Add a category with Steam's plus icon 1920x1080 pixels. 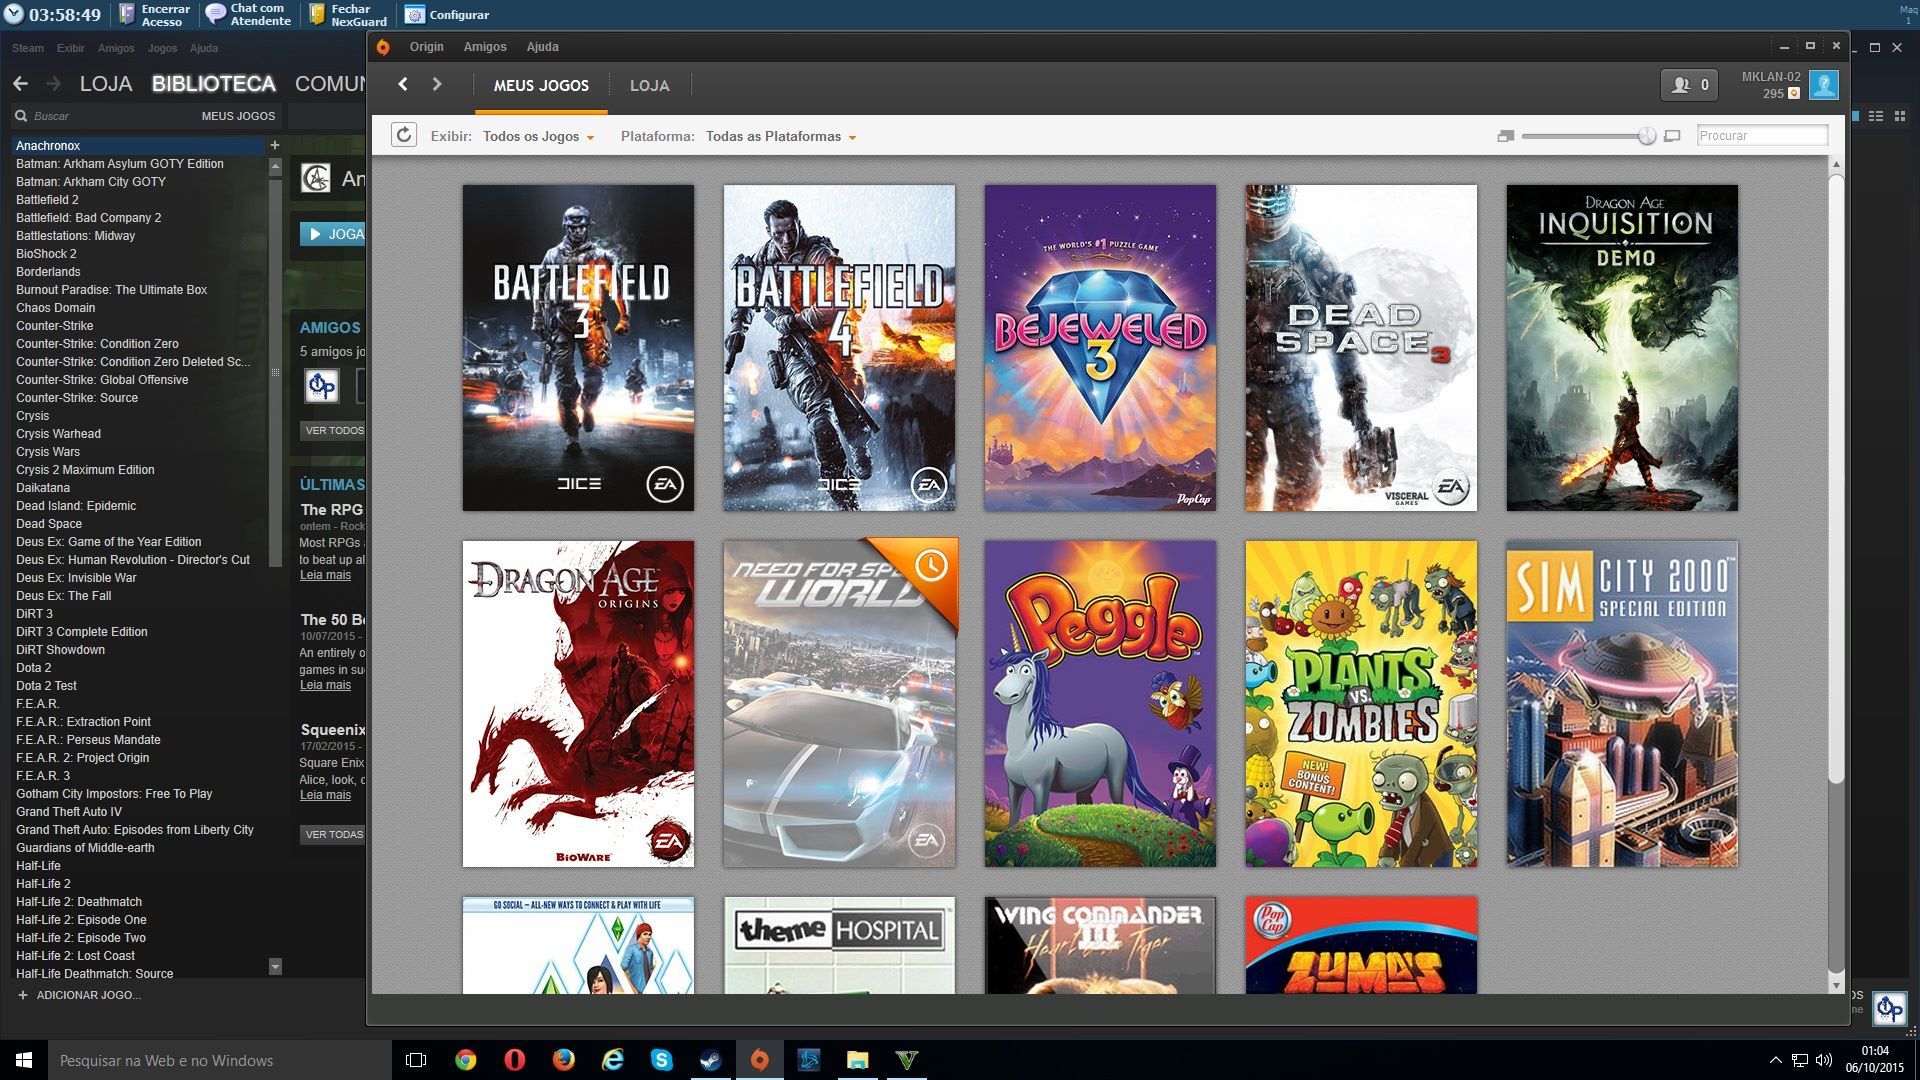point(275,145)
